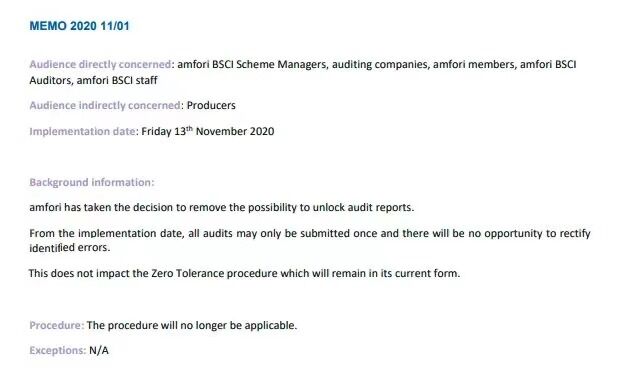This screenshot has width=623, height=385.
Task: Click the MEMO 2020 11/01 heading
Action: (x=79, y=26)
